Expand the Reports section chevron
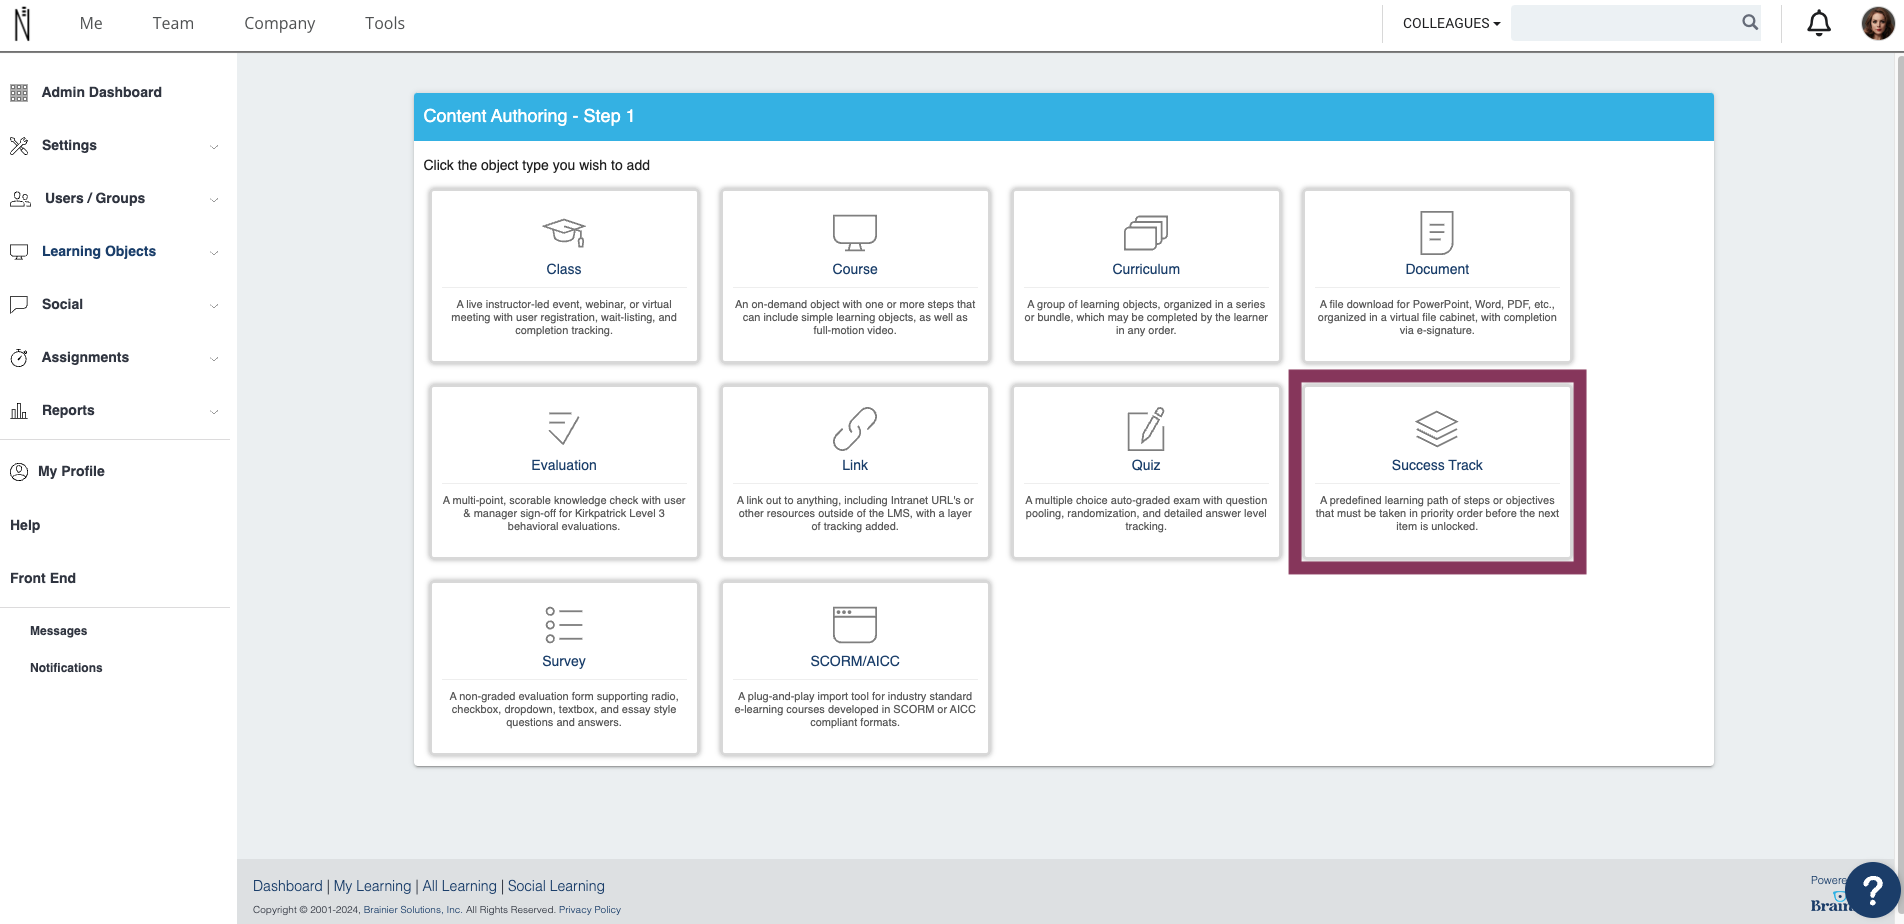The width and height of the screenshot is (1904, 924). (x=214, y=412)
